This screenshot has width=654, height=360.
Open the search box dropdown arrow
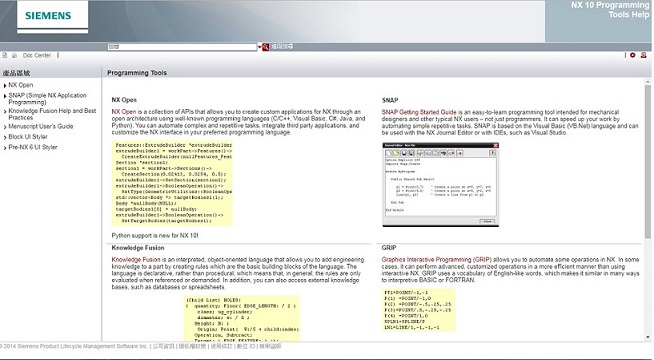259,47
